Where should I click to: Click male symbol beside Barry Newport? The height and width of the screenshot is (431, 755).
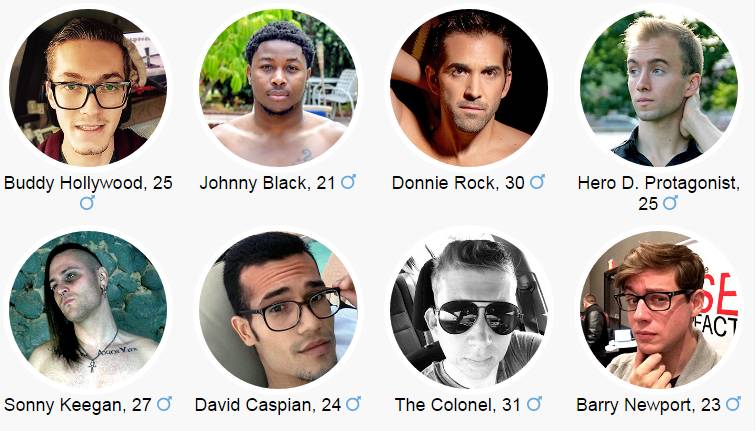pyautogui.click(x=733, y=404)
